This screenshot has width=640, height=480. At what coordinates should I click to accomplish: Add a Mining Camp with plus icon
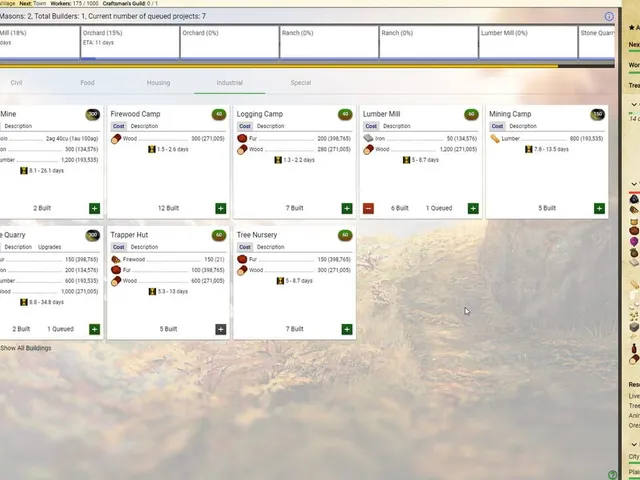point(599,209)
